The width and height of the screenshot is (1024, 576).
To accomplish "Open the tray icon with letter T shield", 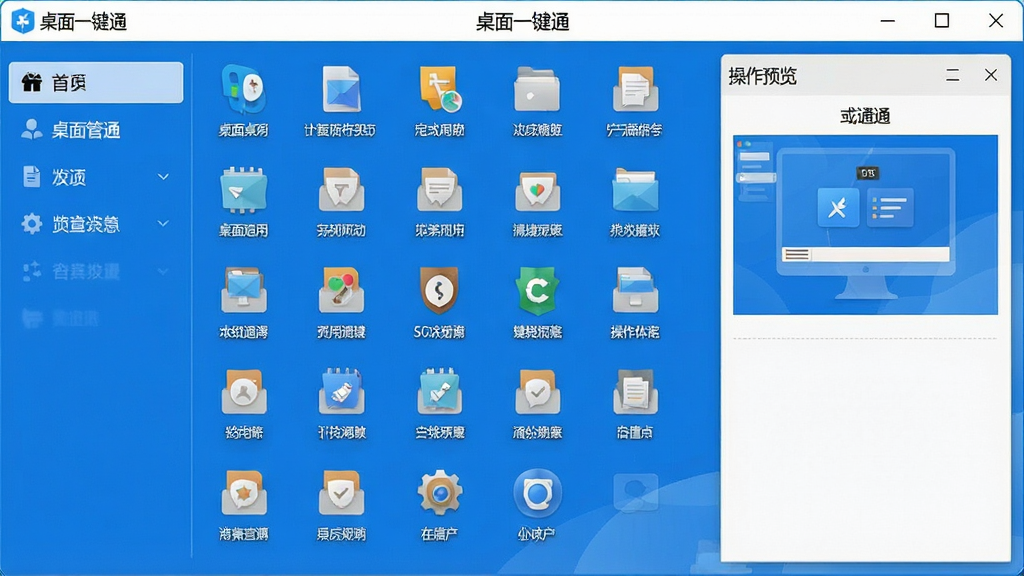I will point(341,190).
